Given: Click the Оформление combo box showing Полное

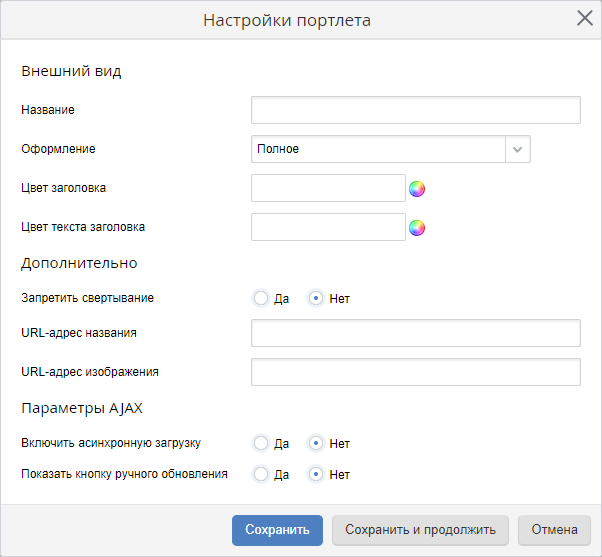Looking at the screenshot, I should point(378,149).
